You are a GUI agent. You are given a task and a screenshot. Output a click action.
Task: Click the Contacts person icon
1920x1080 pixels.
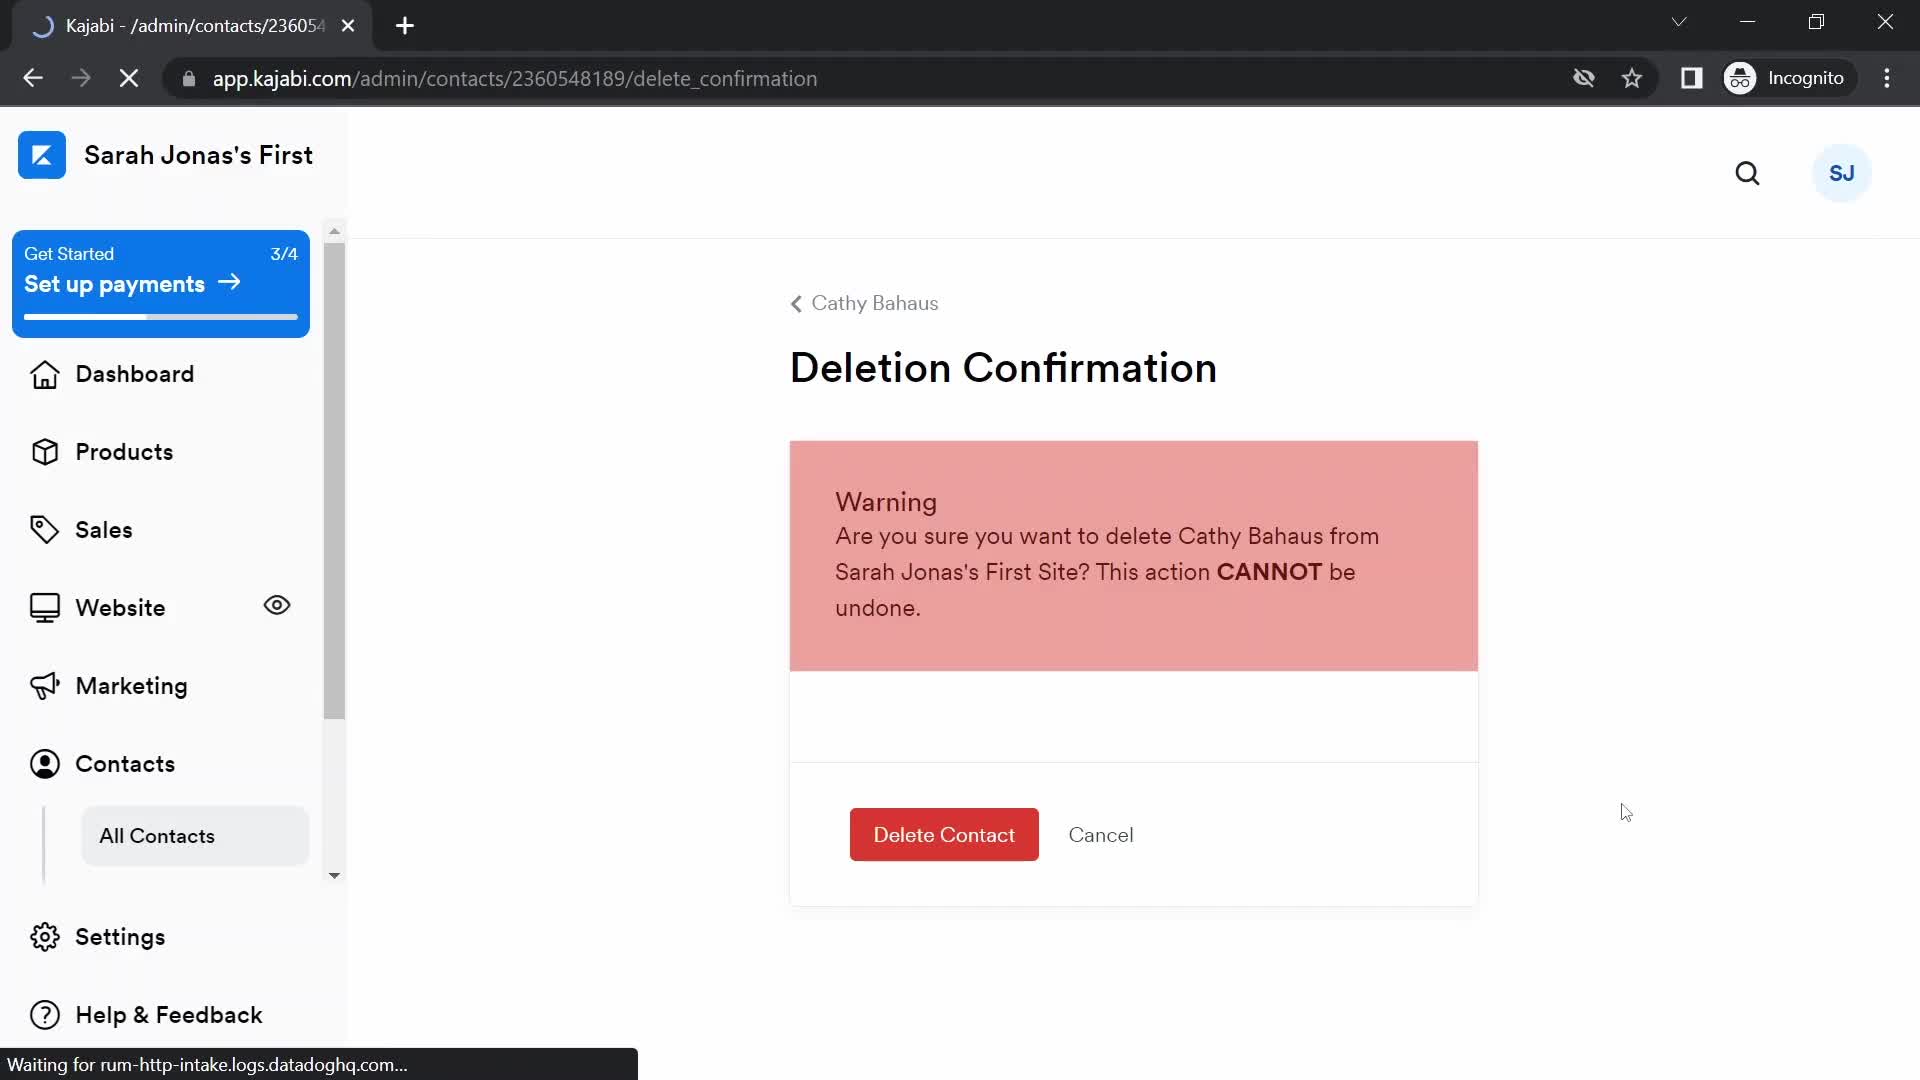tap(45, 764)
